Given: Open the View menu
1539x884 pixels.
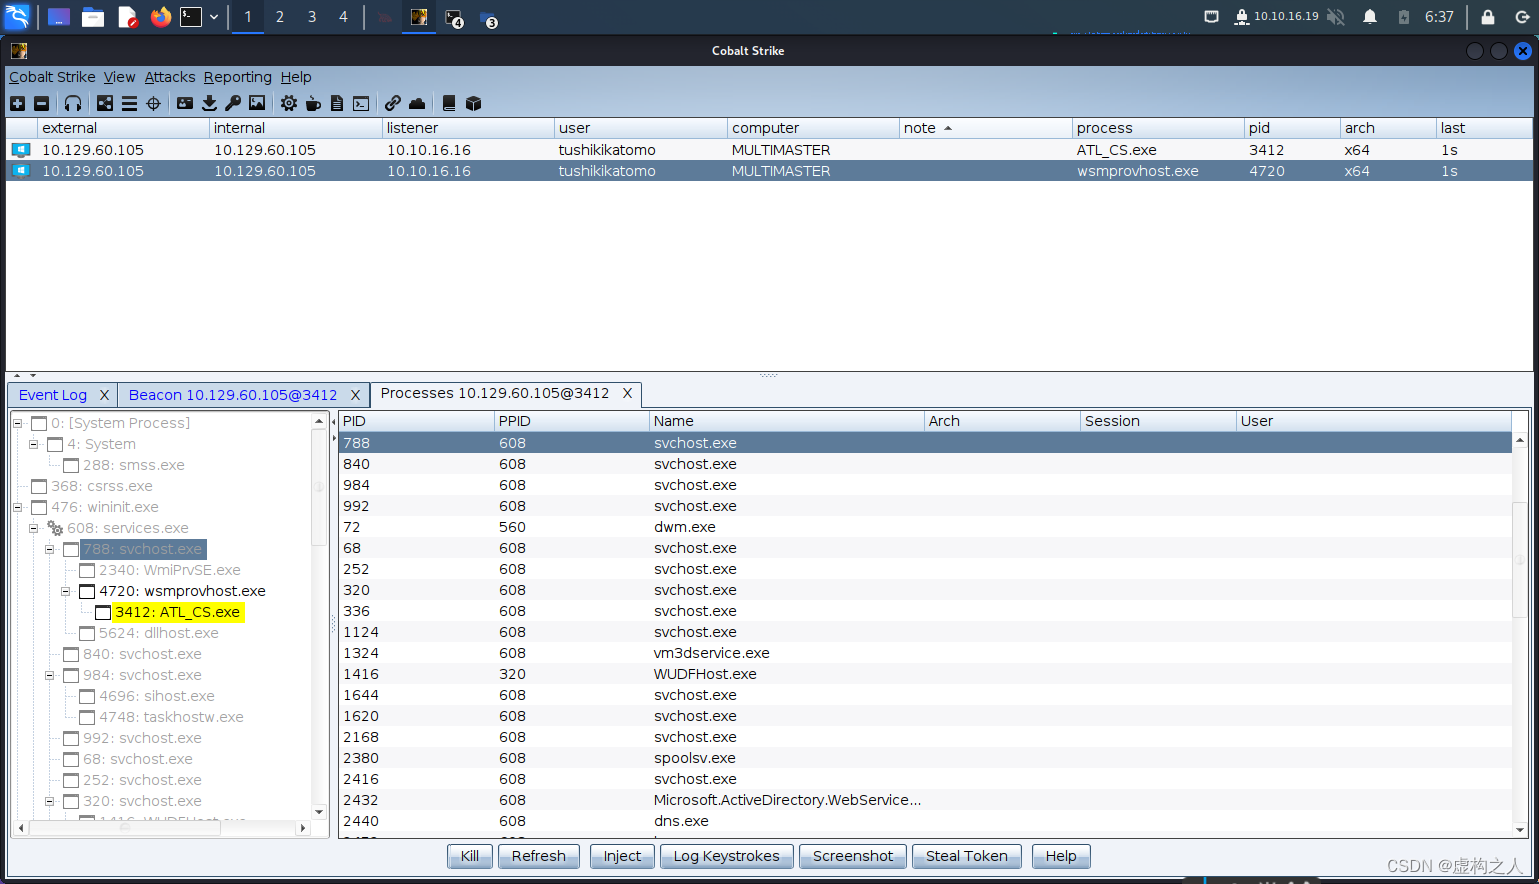Looking at the screenshot, I should 119,77.
